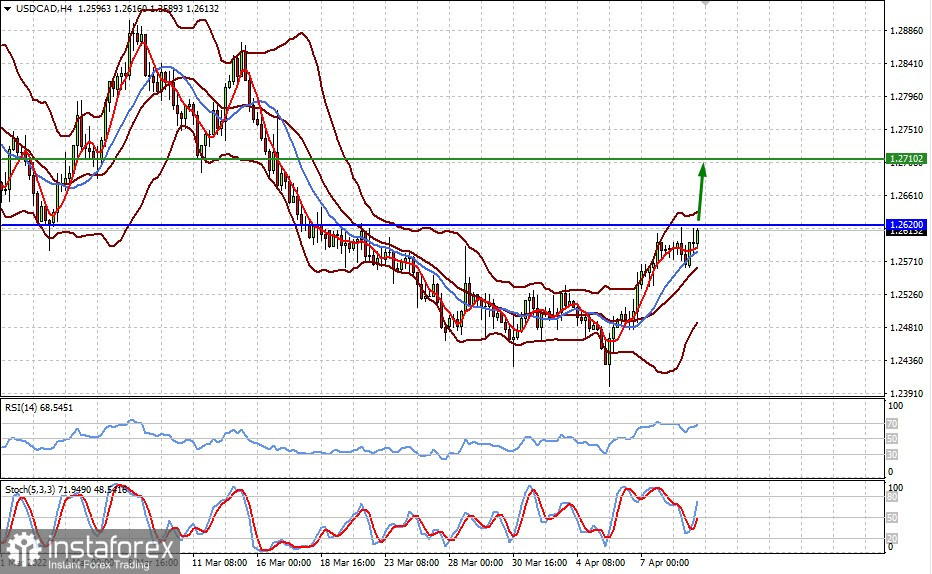Click the 30 Mar 16:00 time label

[x=540, y=563]
